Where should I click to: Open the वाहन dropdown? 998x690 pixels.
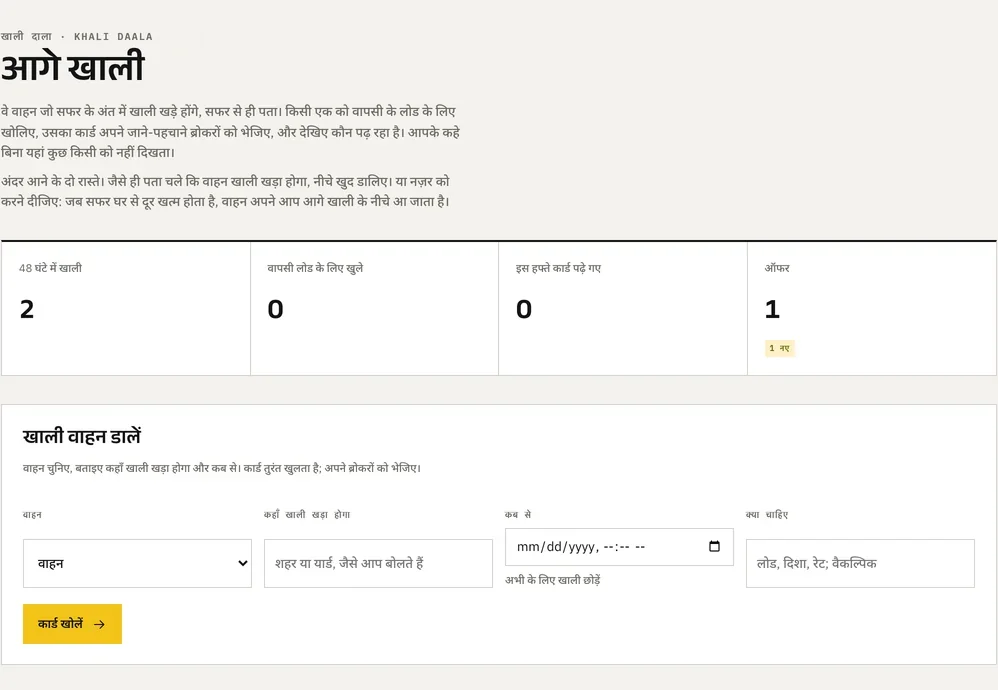pyautogui.click(x=137, y=563)
